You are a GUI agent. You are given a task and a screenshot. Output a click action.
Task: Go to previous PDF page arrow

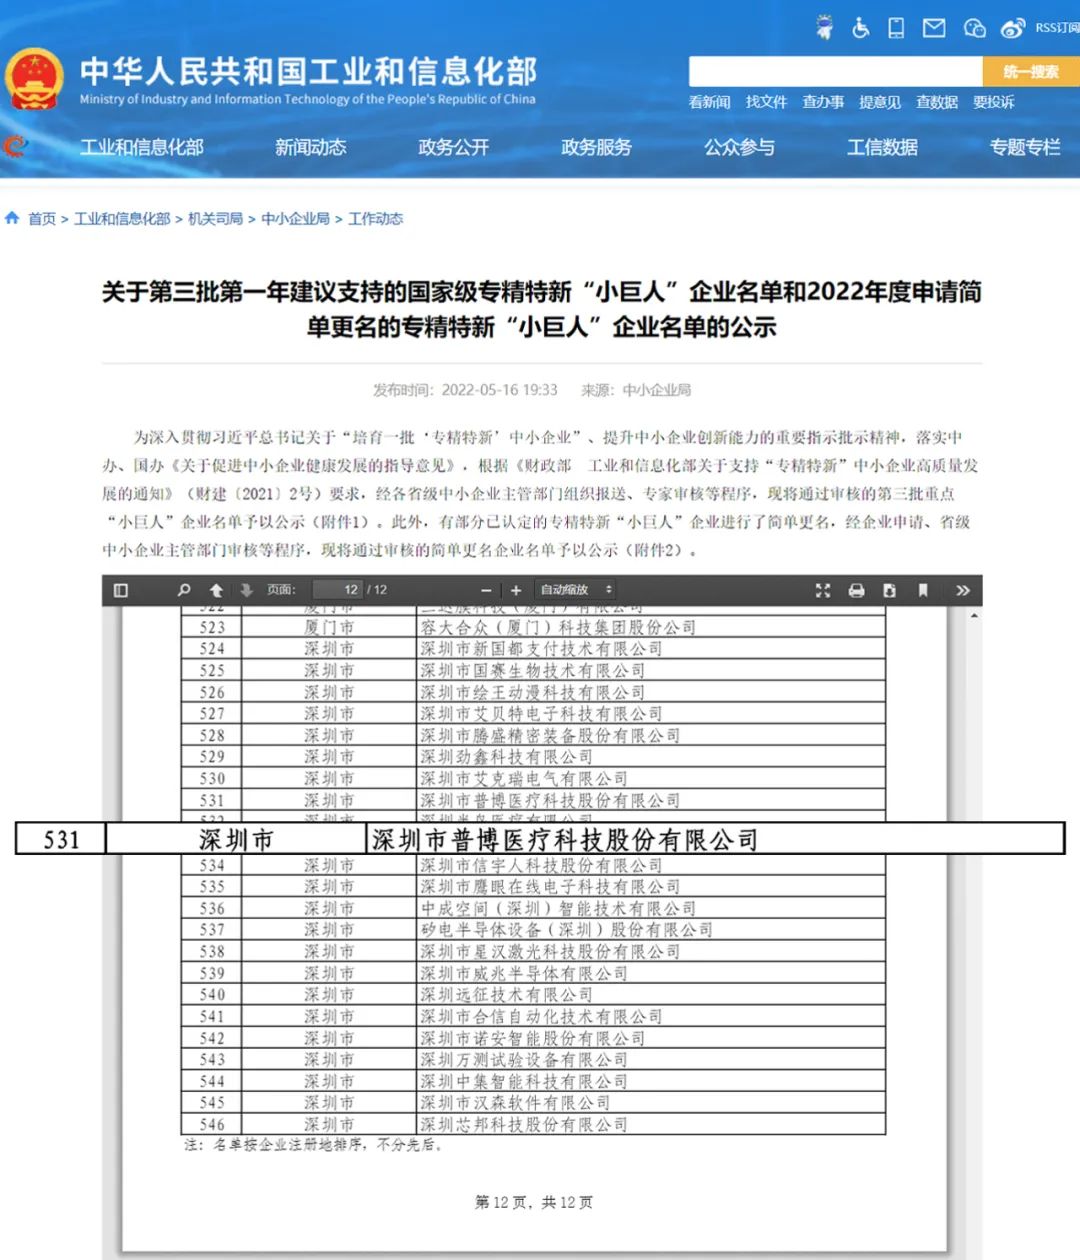click(216, 590)
